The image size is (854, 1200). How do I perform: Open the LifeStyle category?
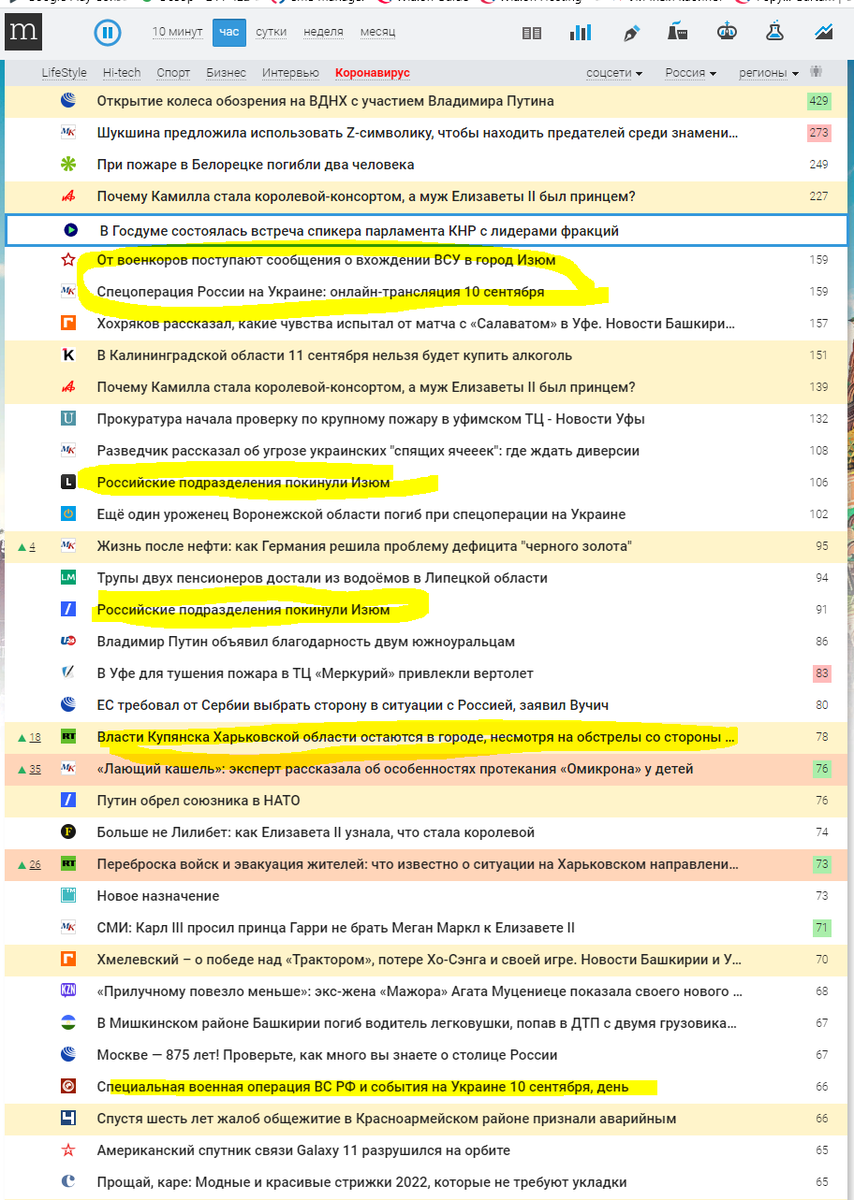64,73
